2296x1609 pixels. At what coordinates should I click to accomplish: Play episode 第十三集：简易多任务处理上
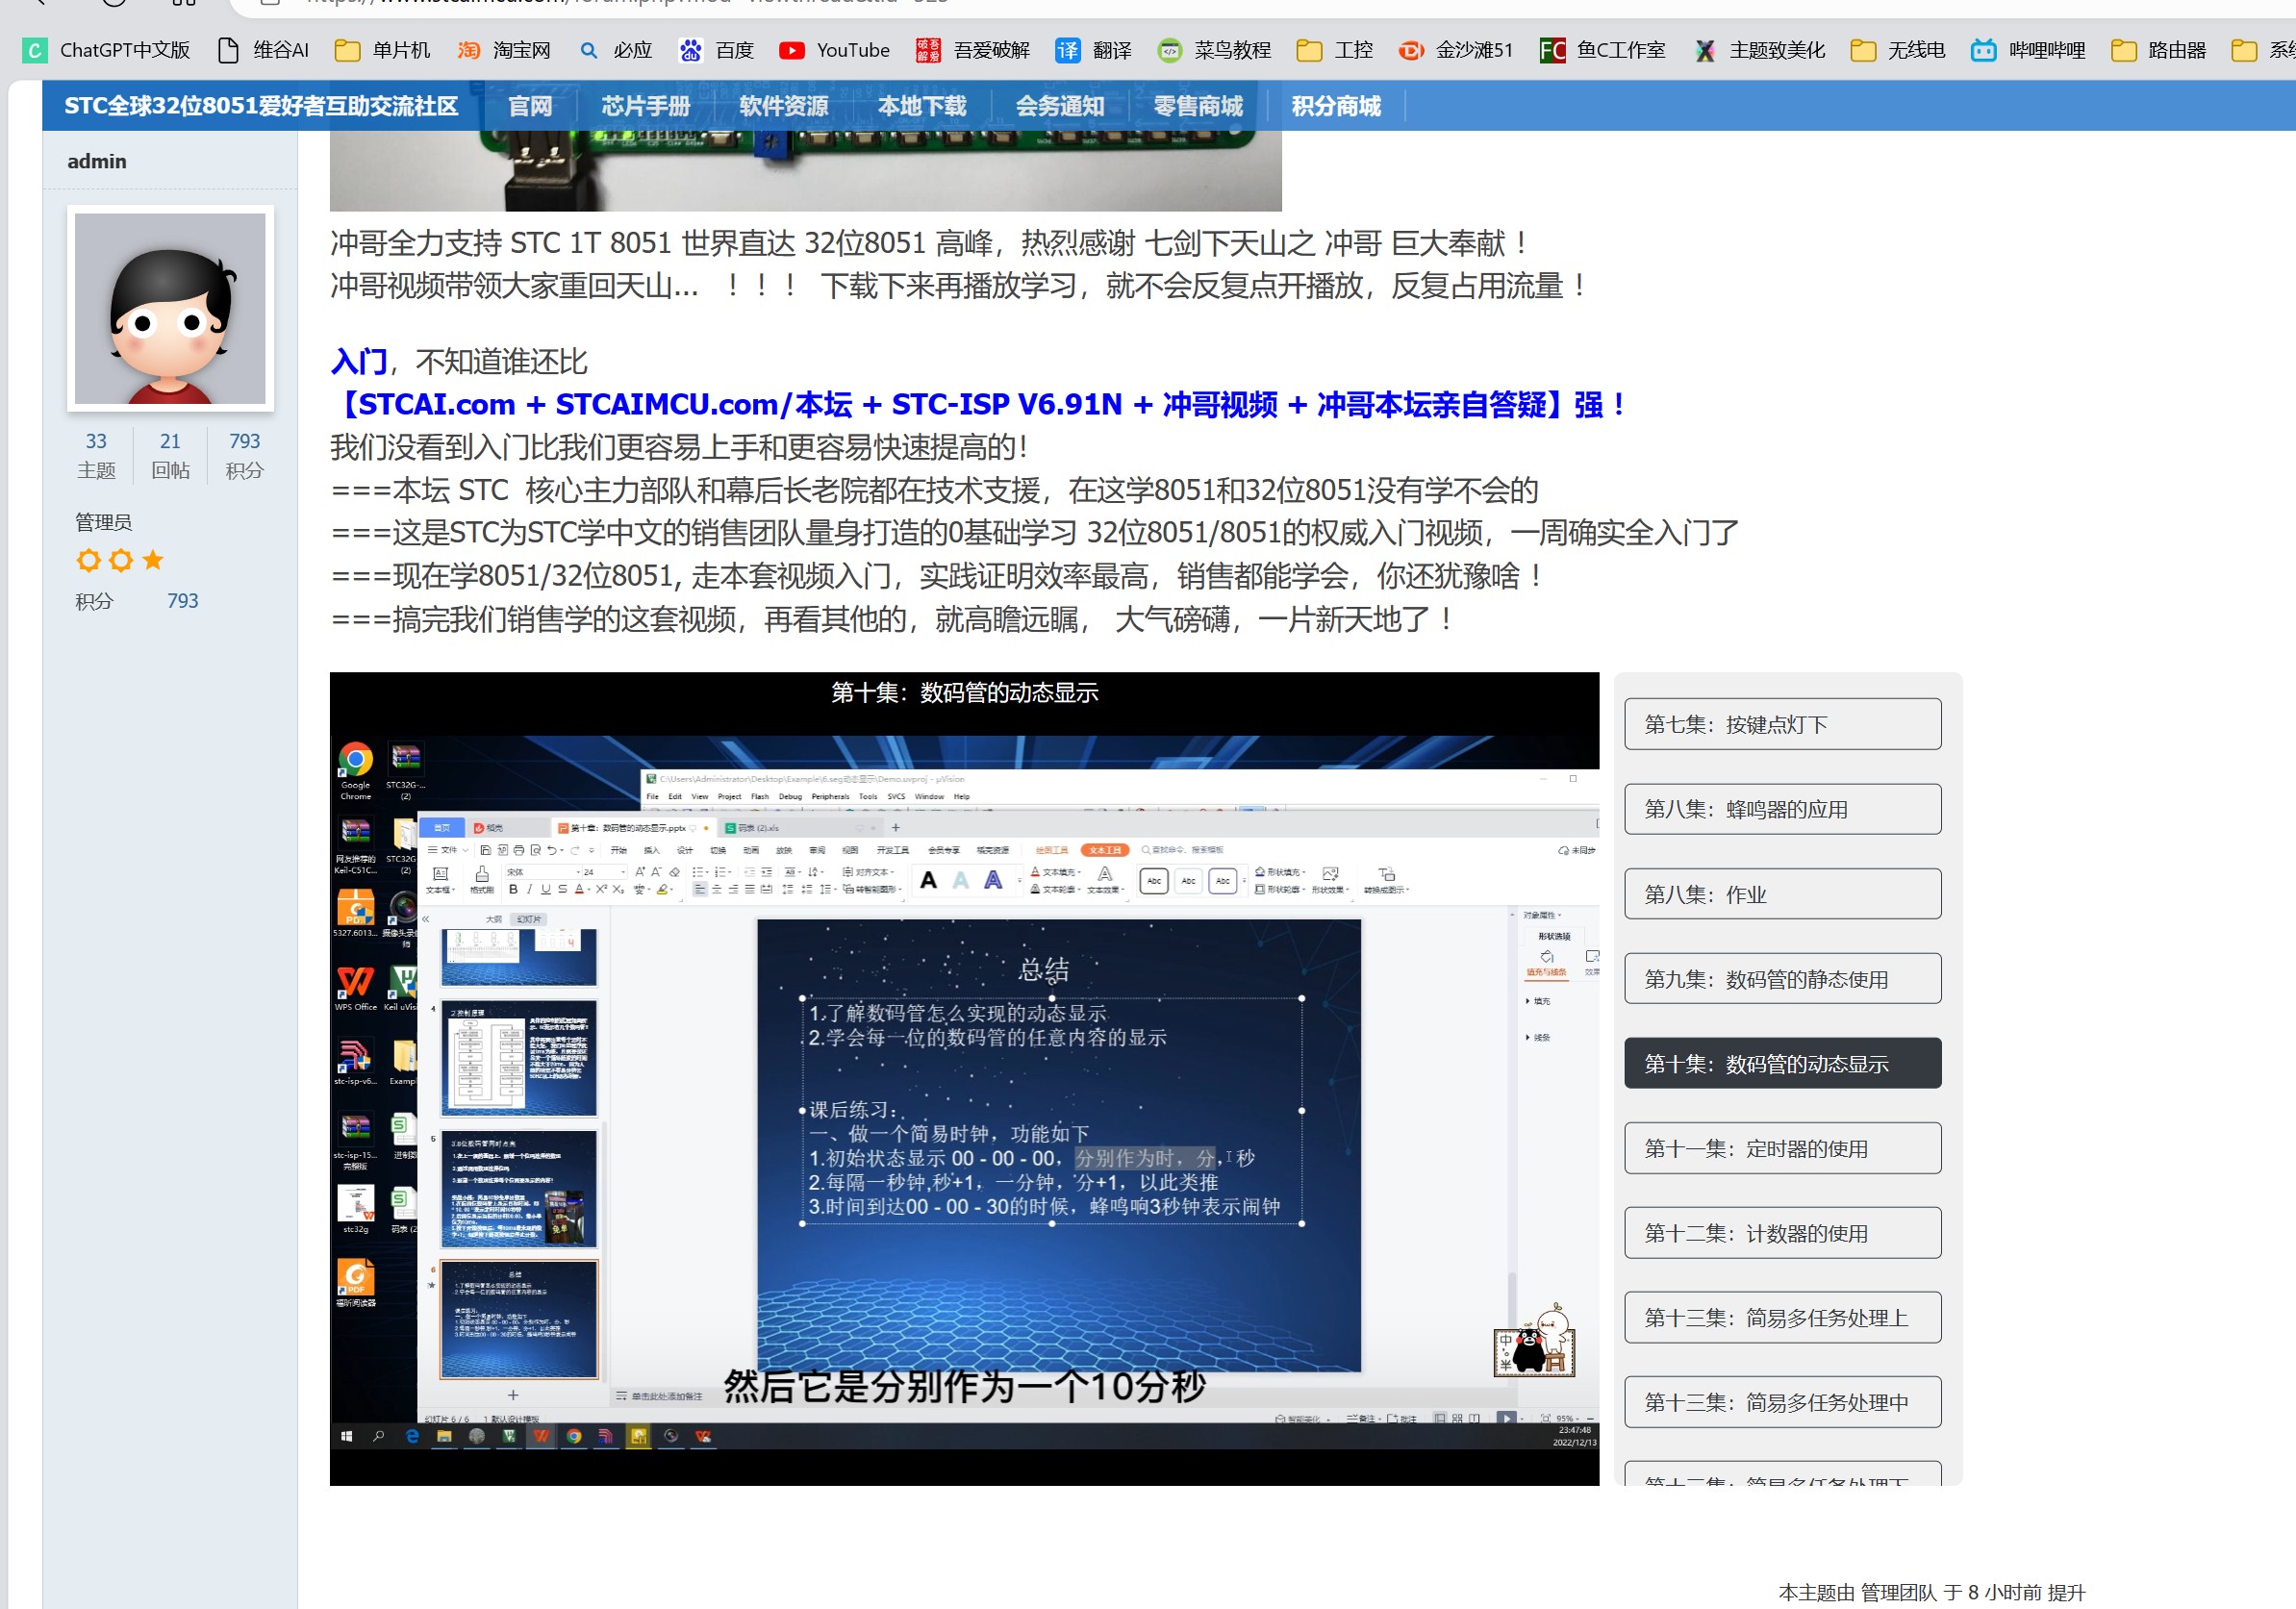tap(1783, 1318)
